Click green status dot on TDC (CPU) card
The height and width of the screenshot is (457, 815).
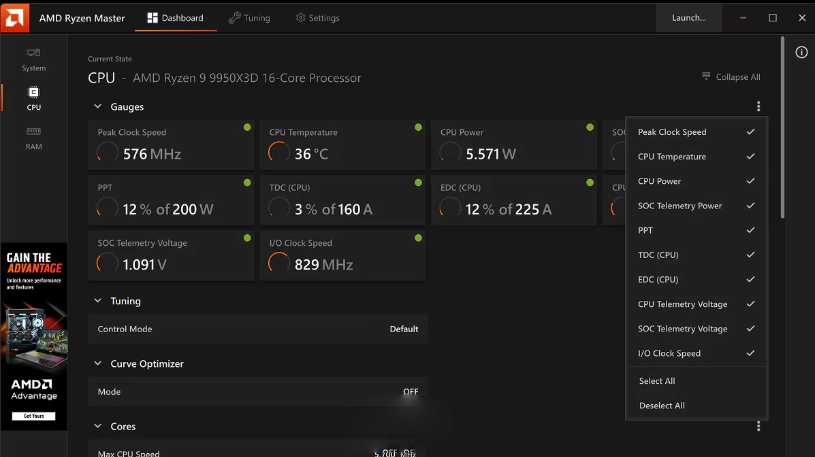(x=418, y=182)
